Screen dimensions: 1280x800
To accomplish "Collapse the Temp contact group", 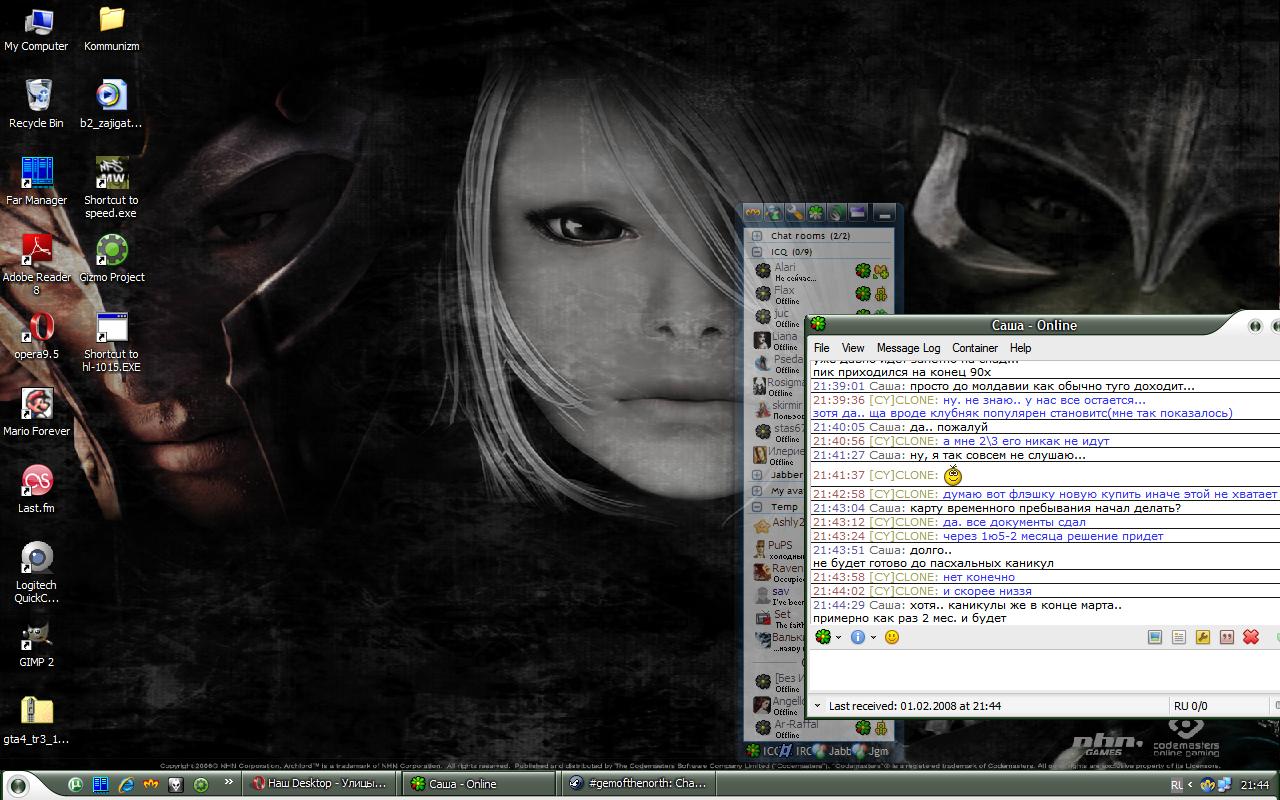I will (x=757, y=507).
